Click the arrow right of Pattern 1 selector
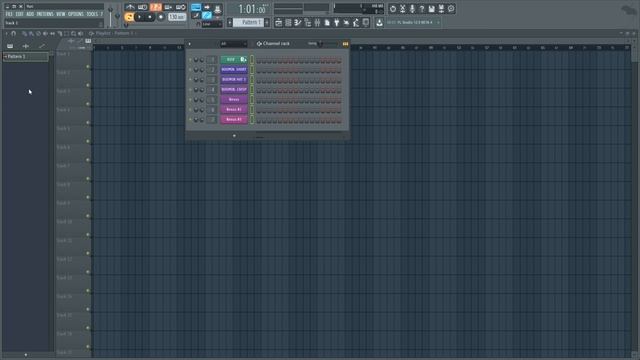Screen dimensions: 640x360 267,22
